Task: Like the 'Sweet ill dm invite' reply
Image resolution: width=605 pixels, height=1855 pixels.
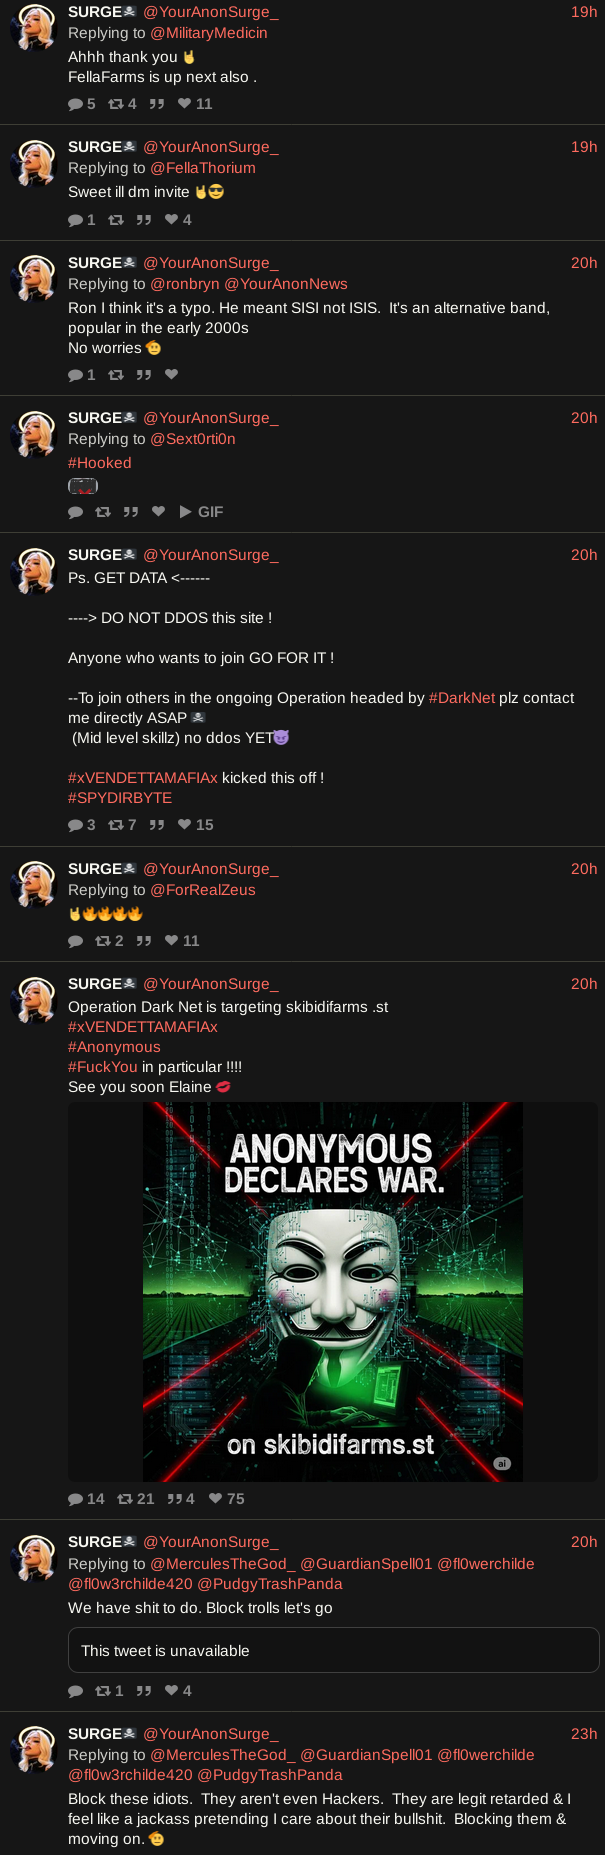Action: click(x=178, y=220)
